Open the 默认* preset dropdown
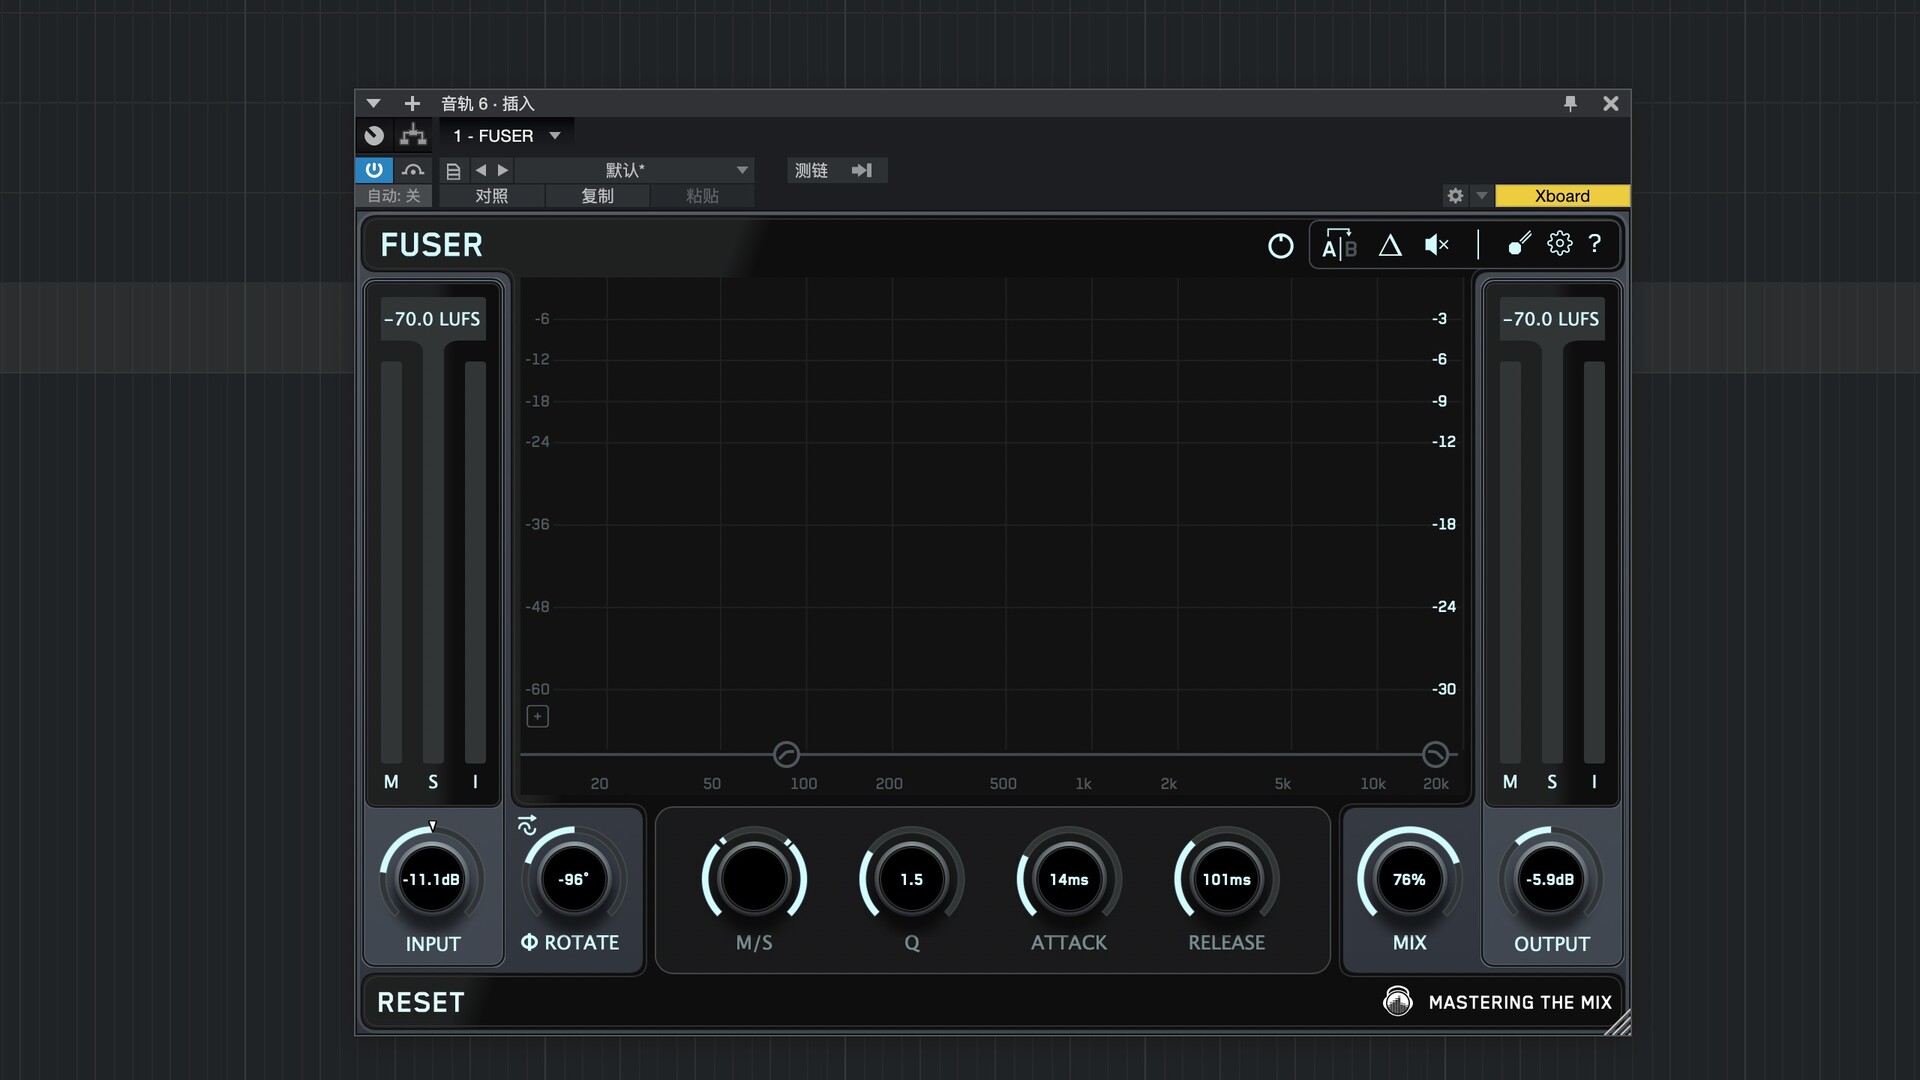This screenshot has width=1920, height=1080. pos(634,170)
